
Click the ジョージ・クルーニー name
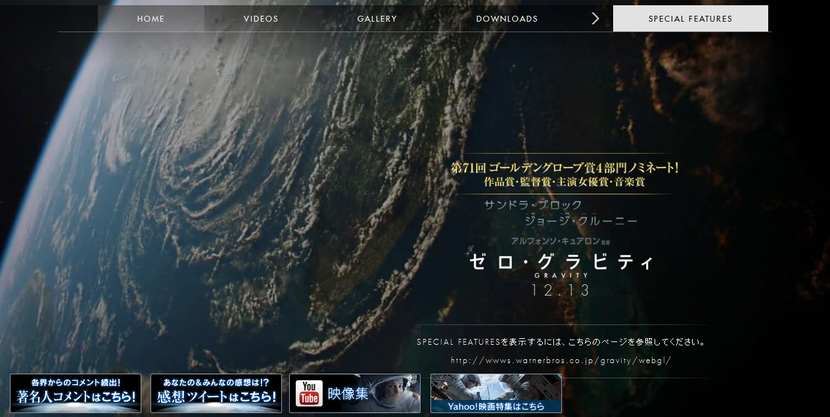pyautogui.click(x=581, y=221)
